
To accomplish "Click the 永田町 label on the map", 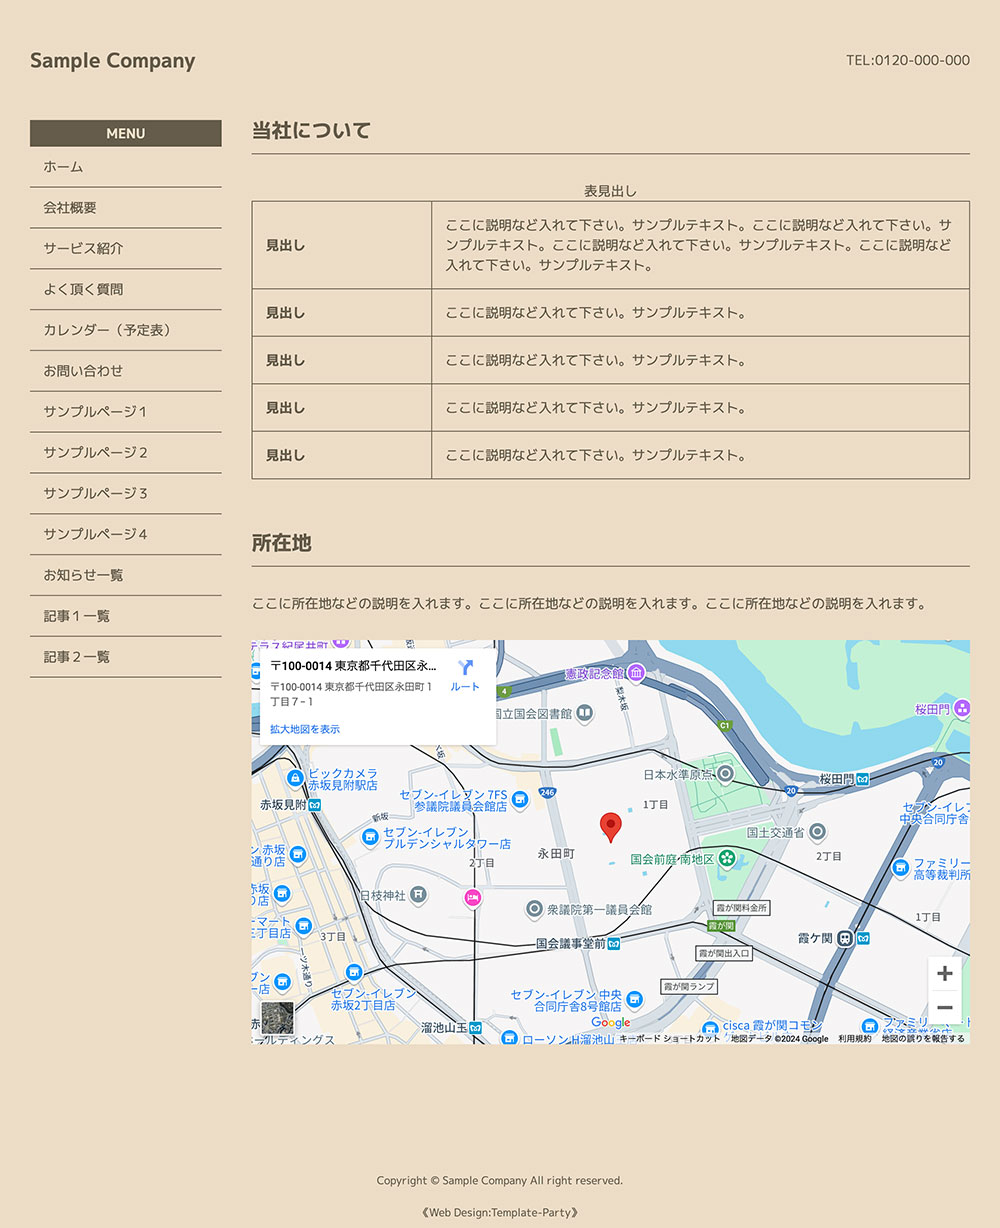I will [556, 854].
